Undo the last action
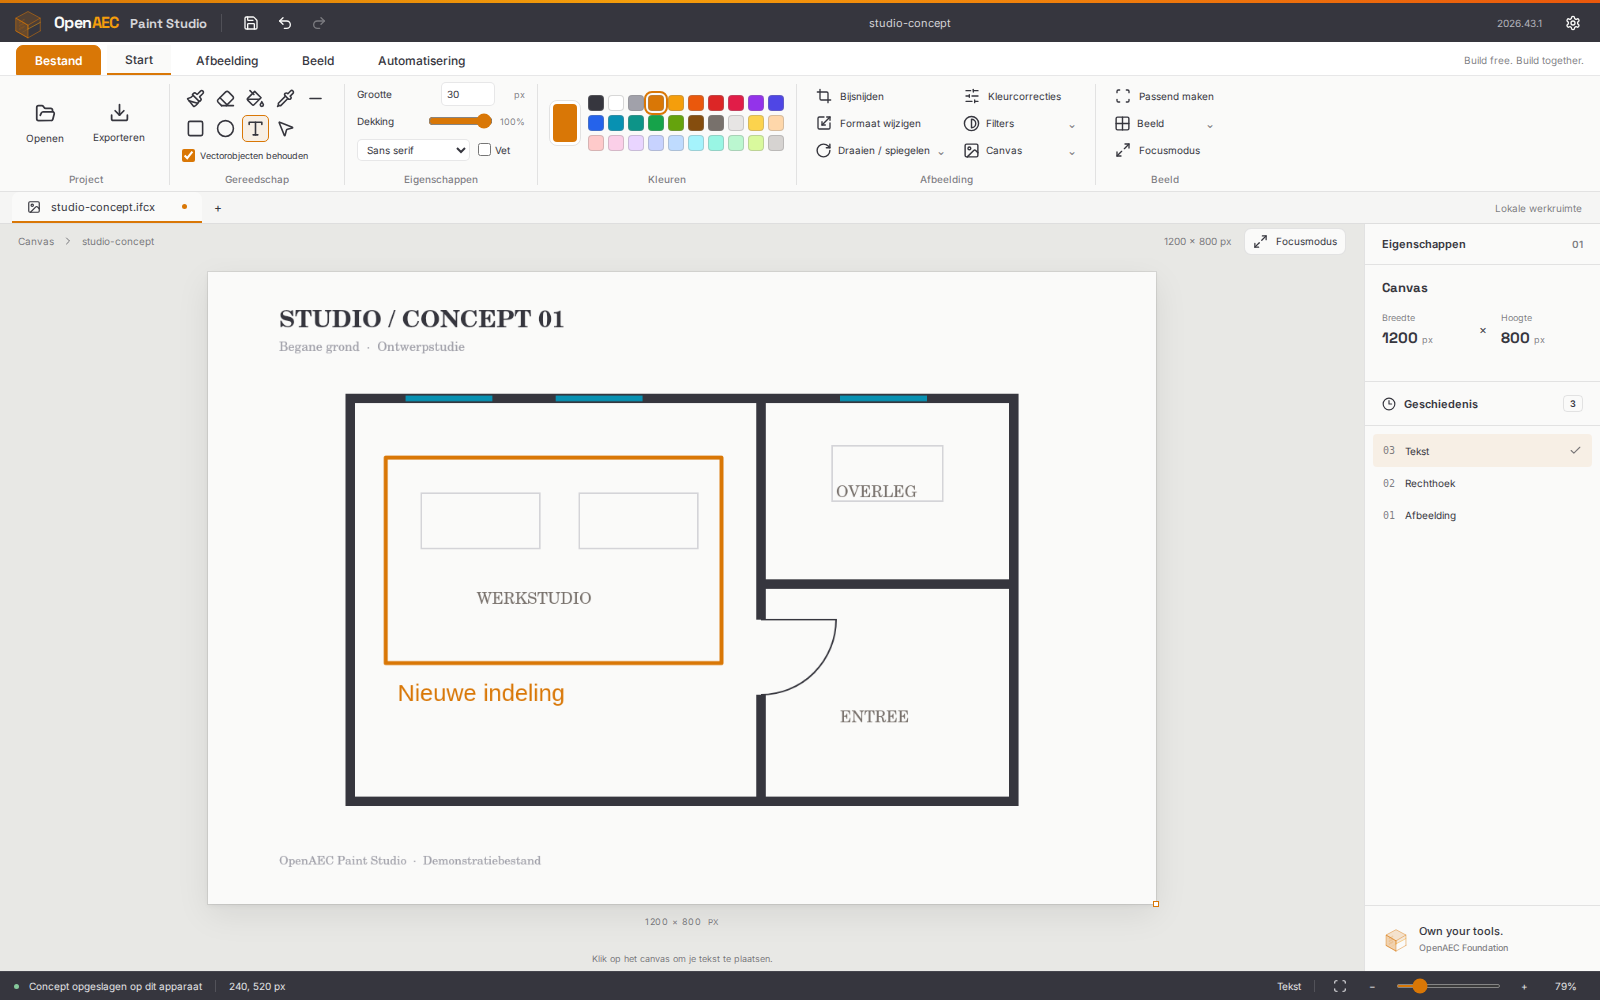 (285, 23)
